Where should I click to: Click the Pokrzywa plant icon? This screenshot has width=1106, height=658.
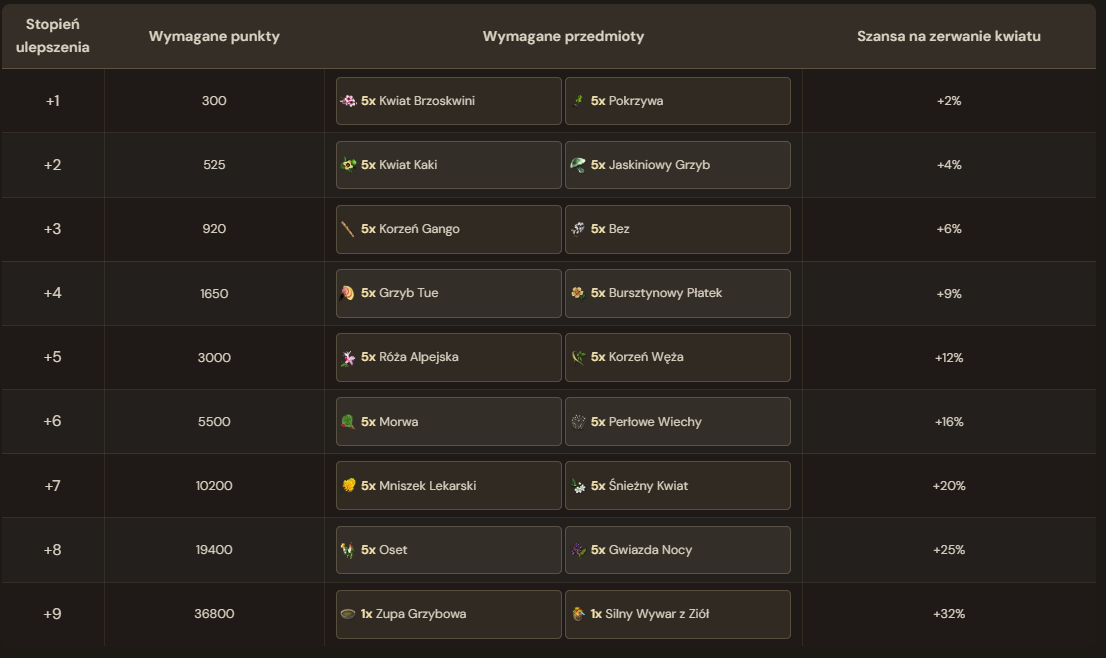click(x=578, y=101)
